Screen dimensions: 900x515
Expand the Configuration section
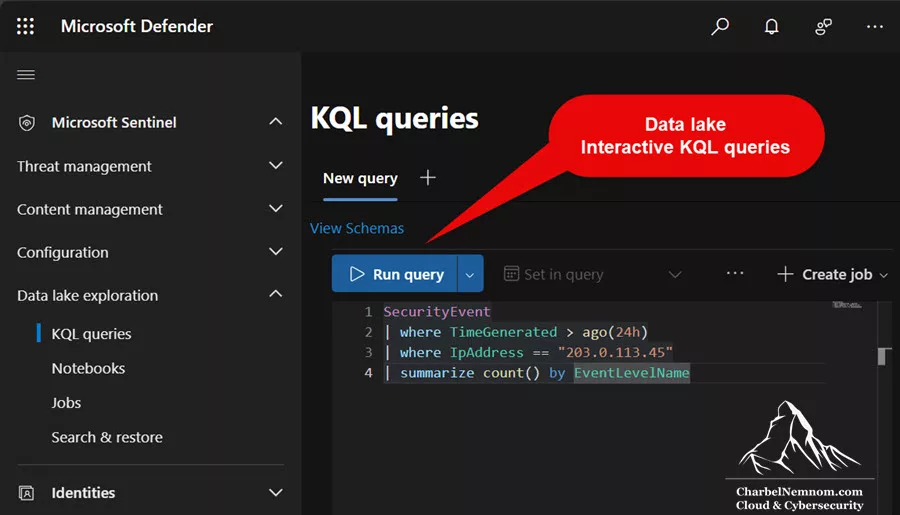pos(276,251)
